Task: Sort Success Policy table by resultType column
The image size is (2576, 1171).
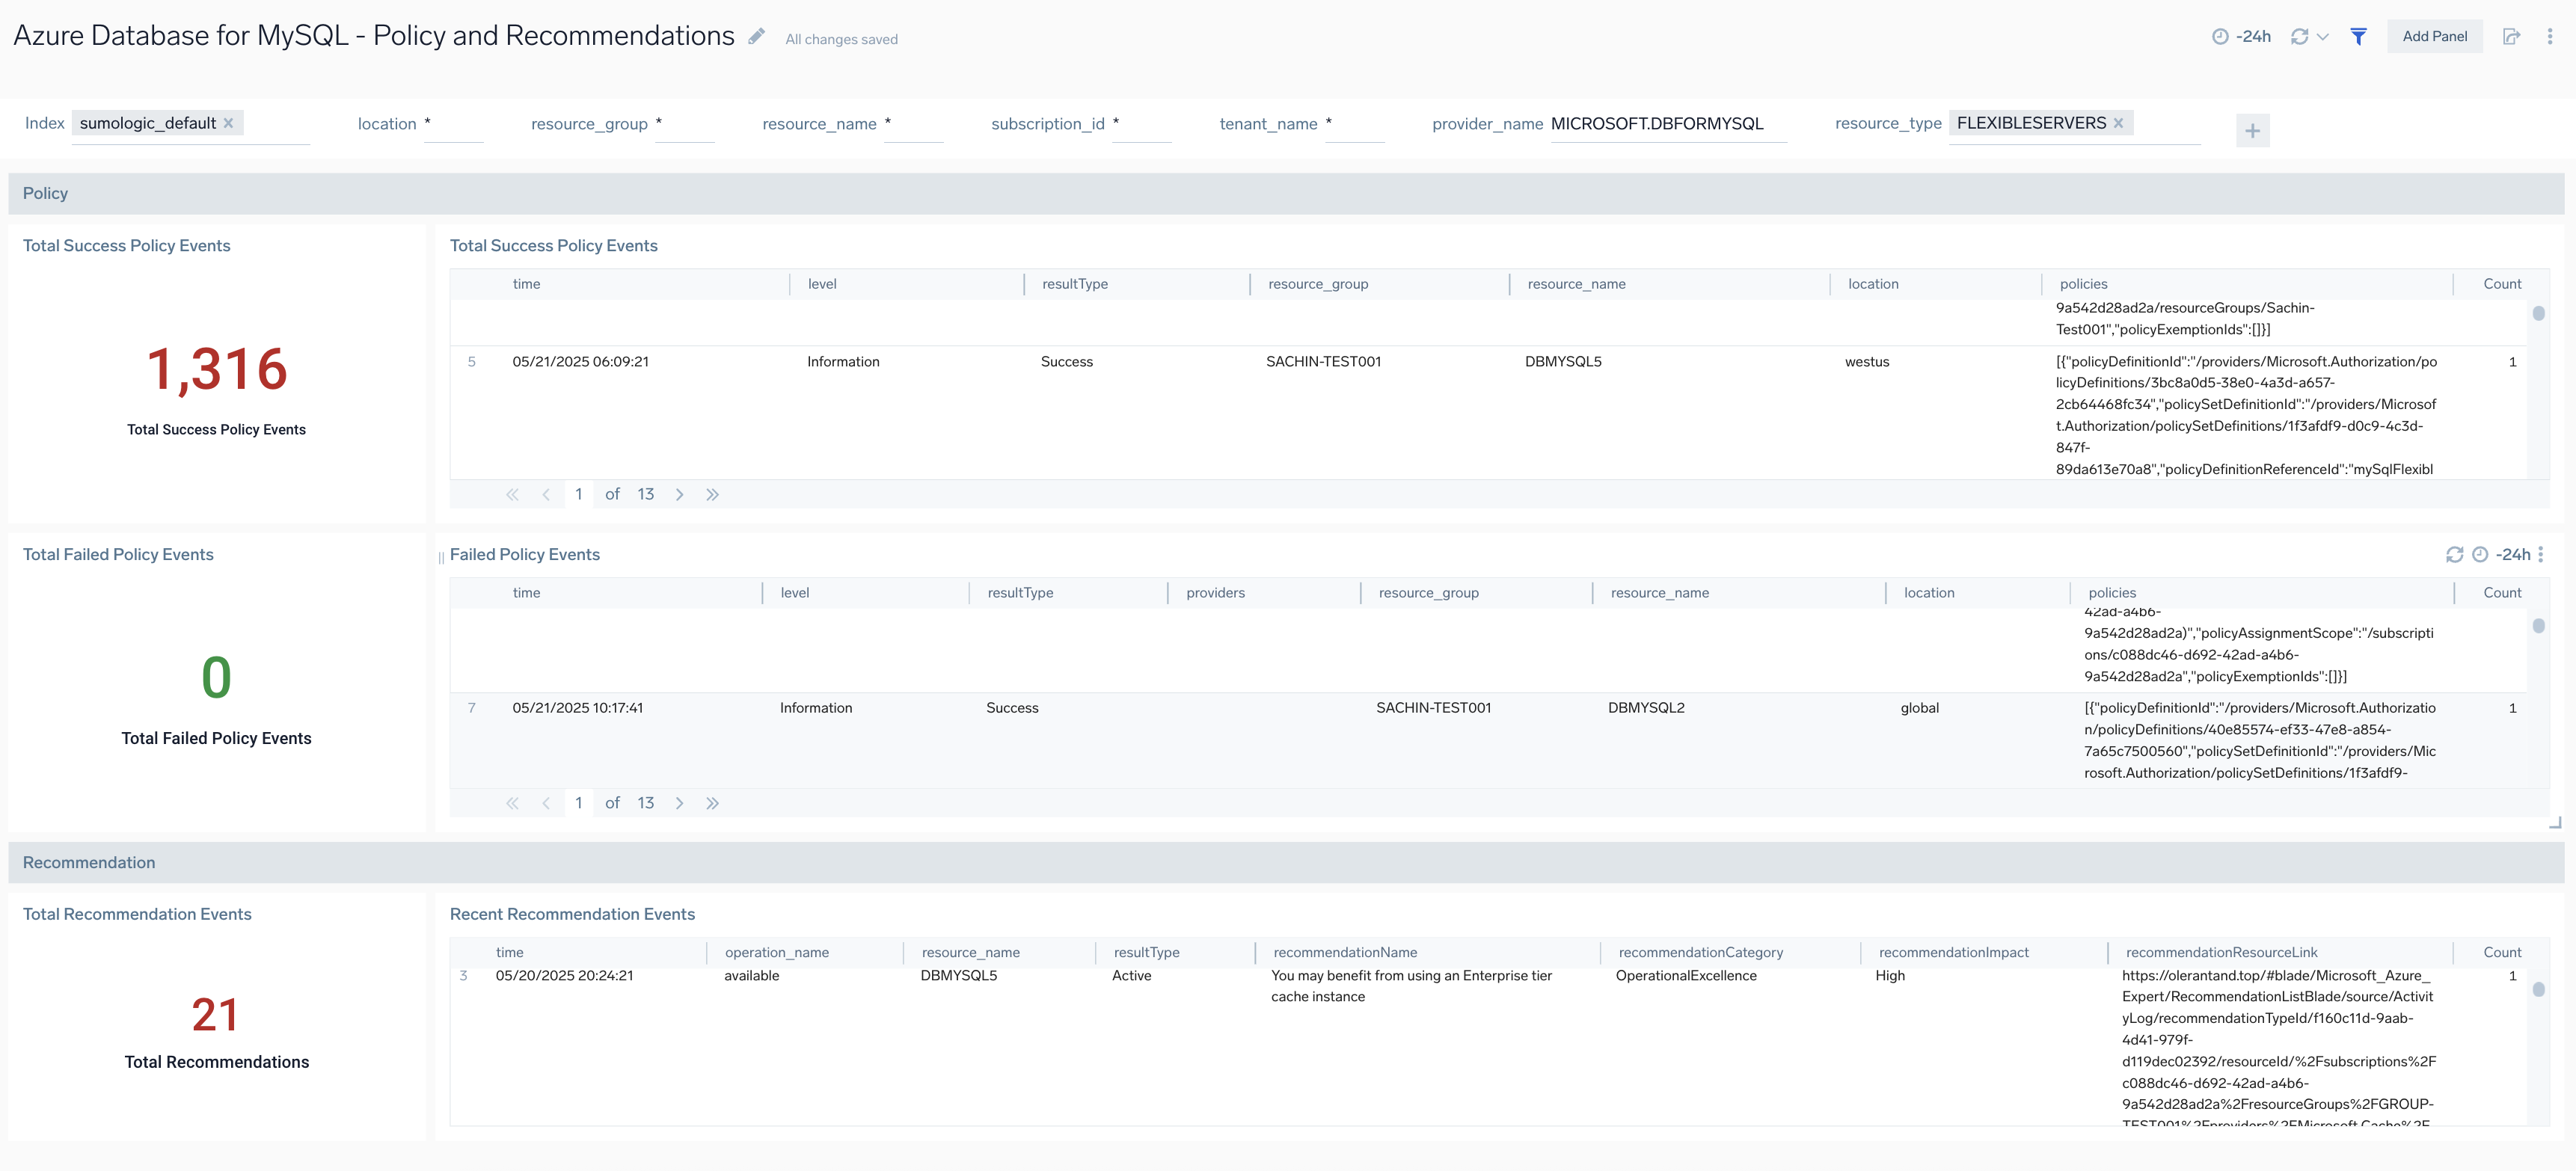Action: point(1075,284)
